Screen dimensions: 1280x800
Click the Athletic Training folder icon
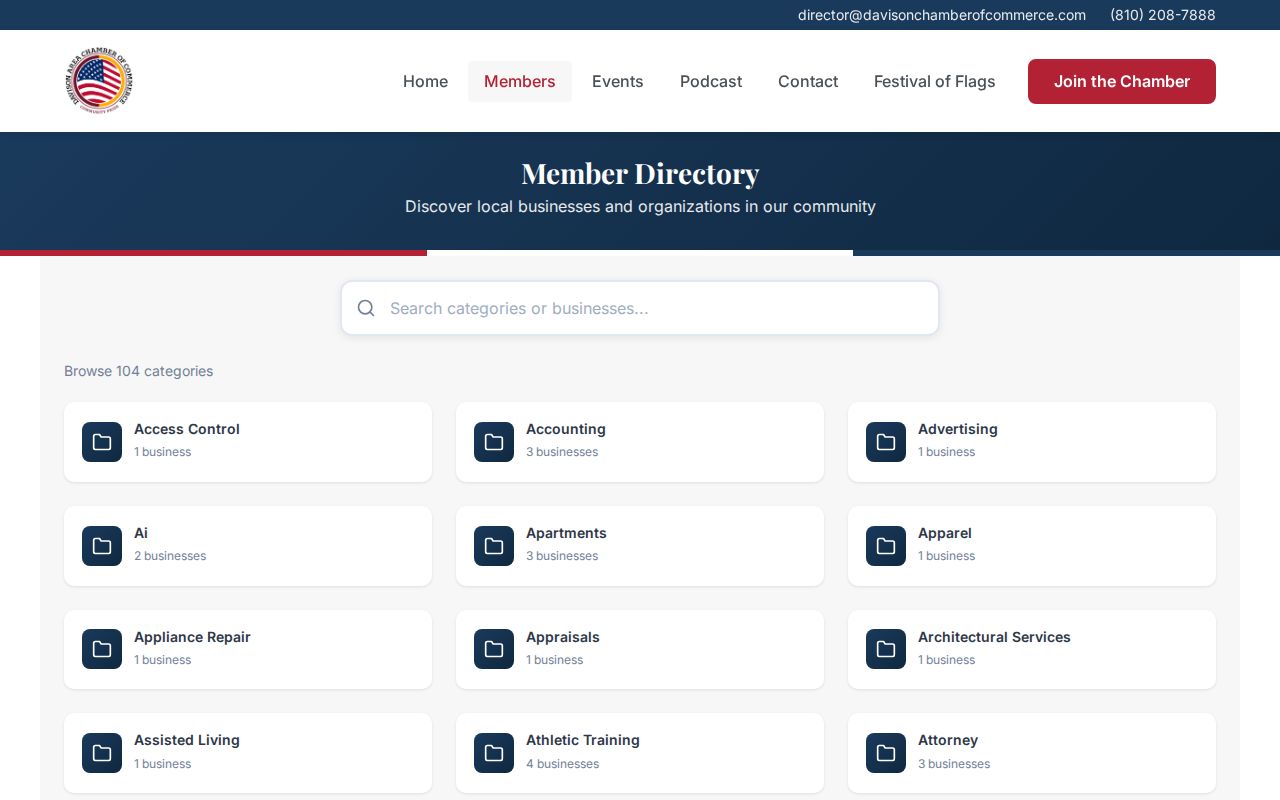494,753
